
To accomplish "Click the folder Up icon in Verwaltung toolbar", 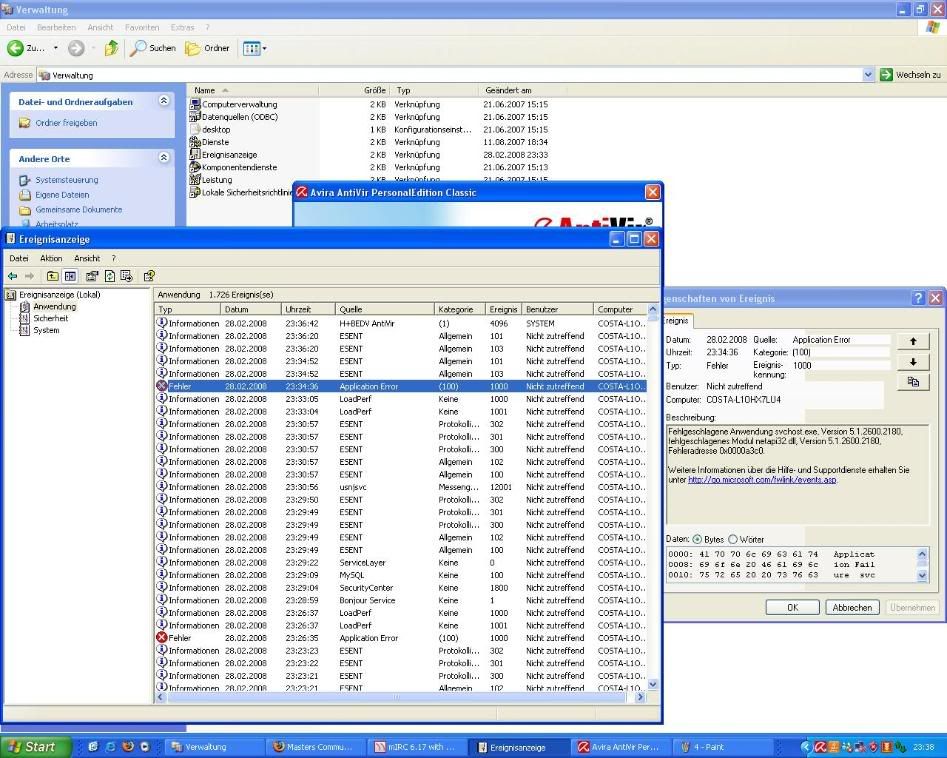I will [111, 48].
